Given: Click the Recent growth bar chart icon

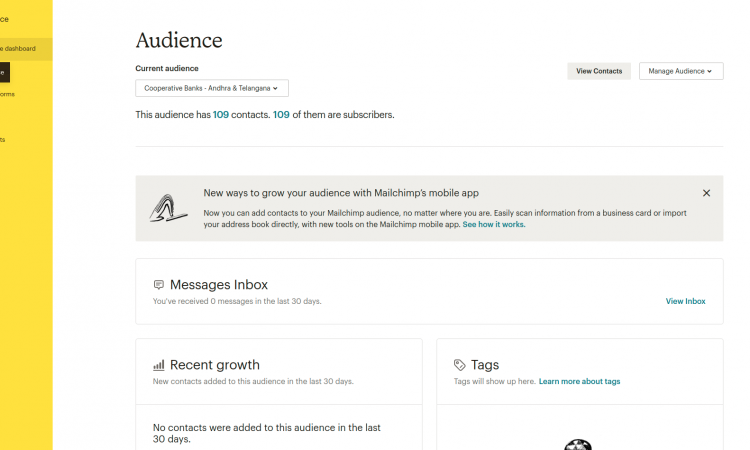Looking at the screenshot, I should 159,365.
